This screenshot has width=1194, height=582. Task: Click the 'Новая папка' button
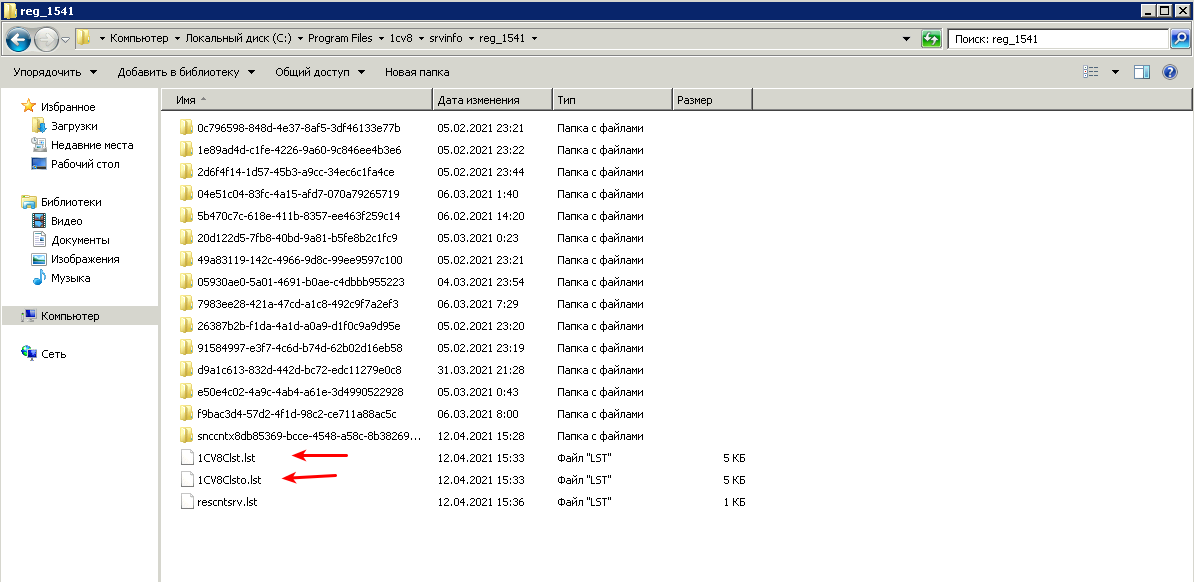coord(417,72)
